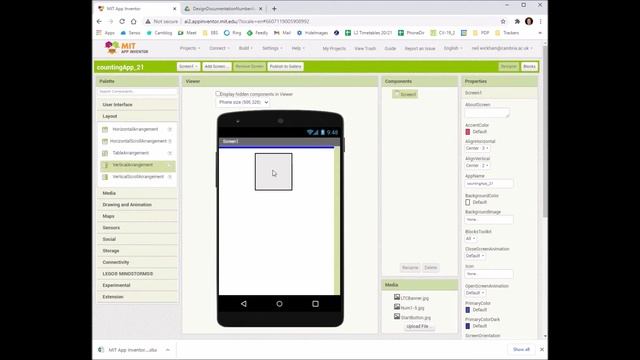640x360 pixels.
Task: Expand the Sensors palette section
Action: click(138, 228)
